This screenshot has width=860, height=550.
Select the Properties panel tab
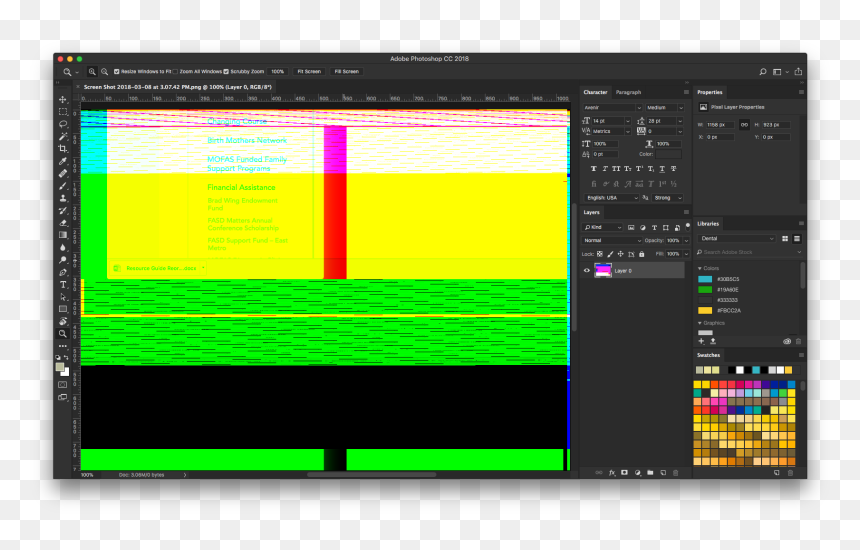coord(710,92)
